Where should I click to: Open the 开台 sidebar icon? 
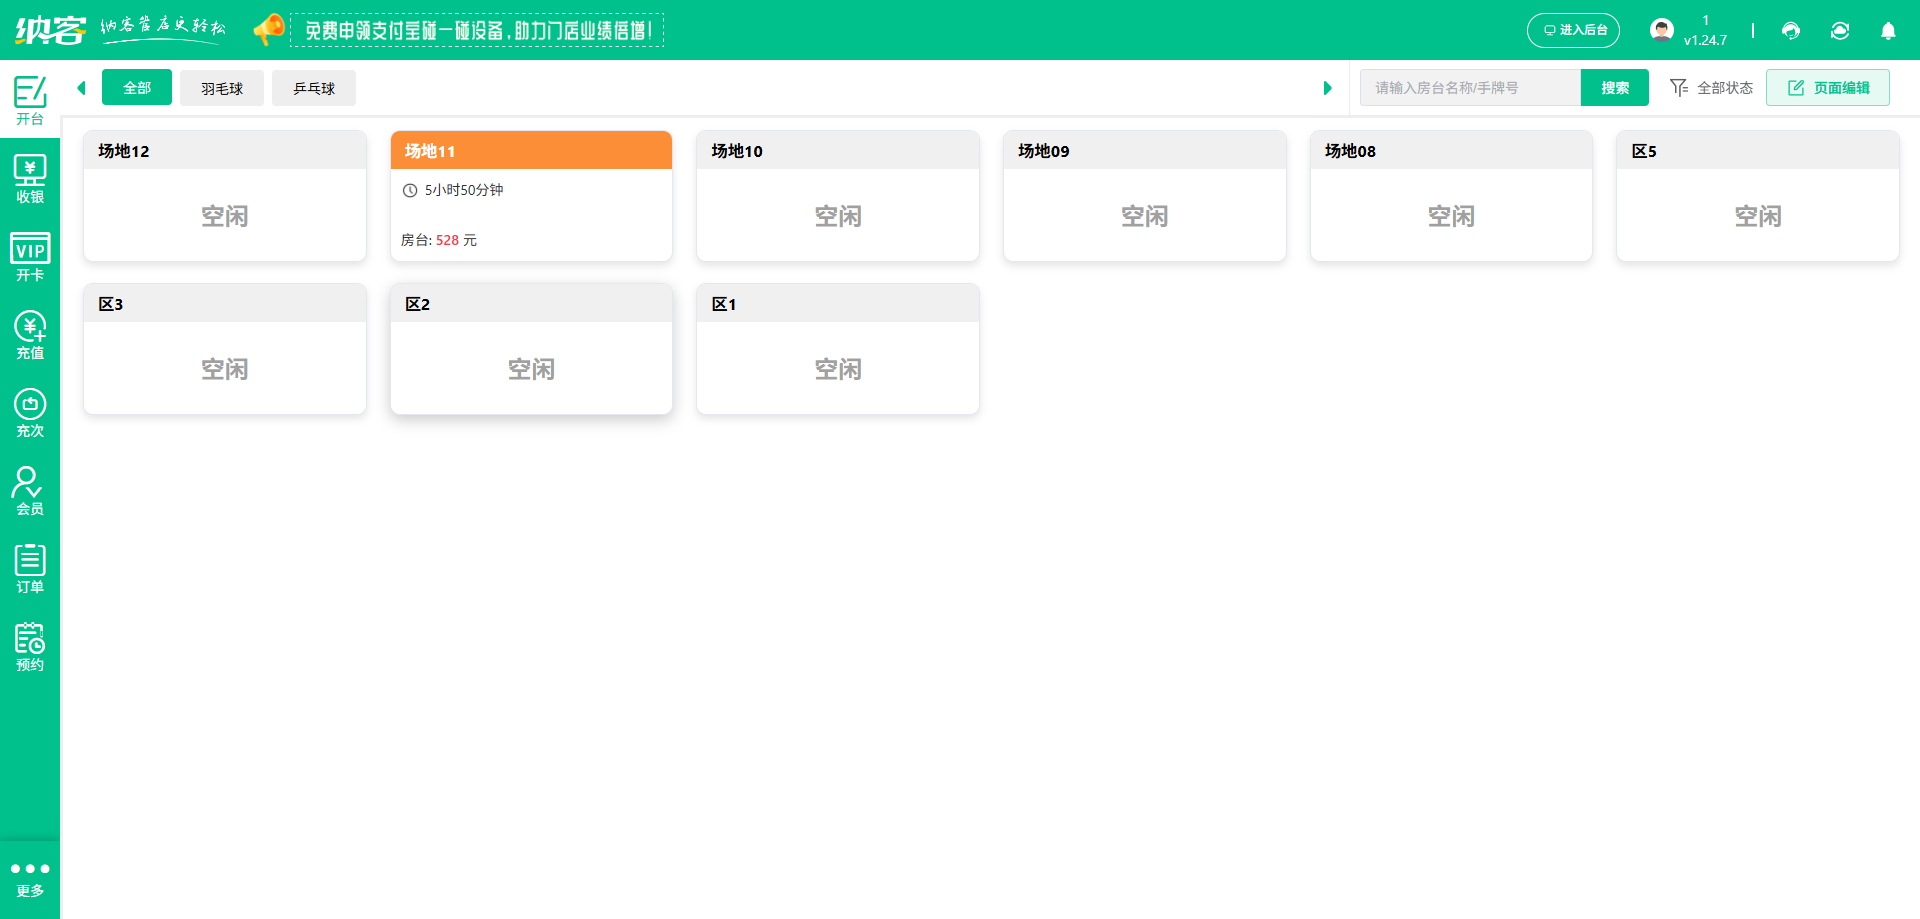30,100
